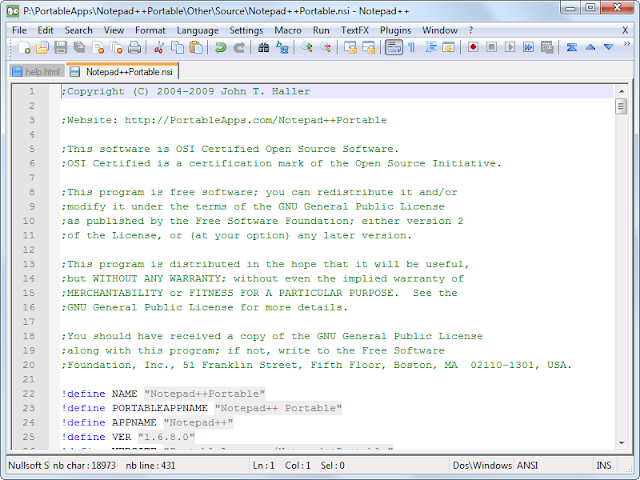Click the Open file folder icon
640x480 pixels.
coord(42,48)
